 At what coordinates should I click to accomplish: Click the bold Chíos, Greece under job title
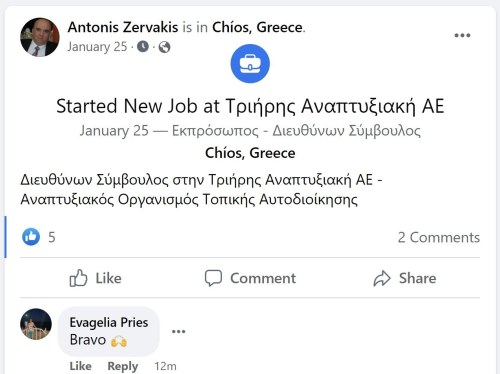pos(250,153)
